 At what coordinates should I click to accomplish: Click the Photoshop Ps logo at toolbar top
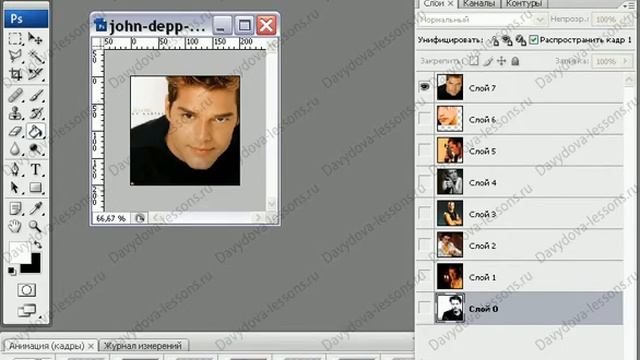(26, 19)
